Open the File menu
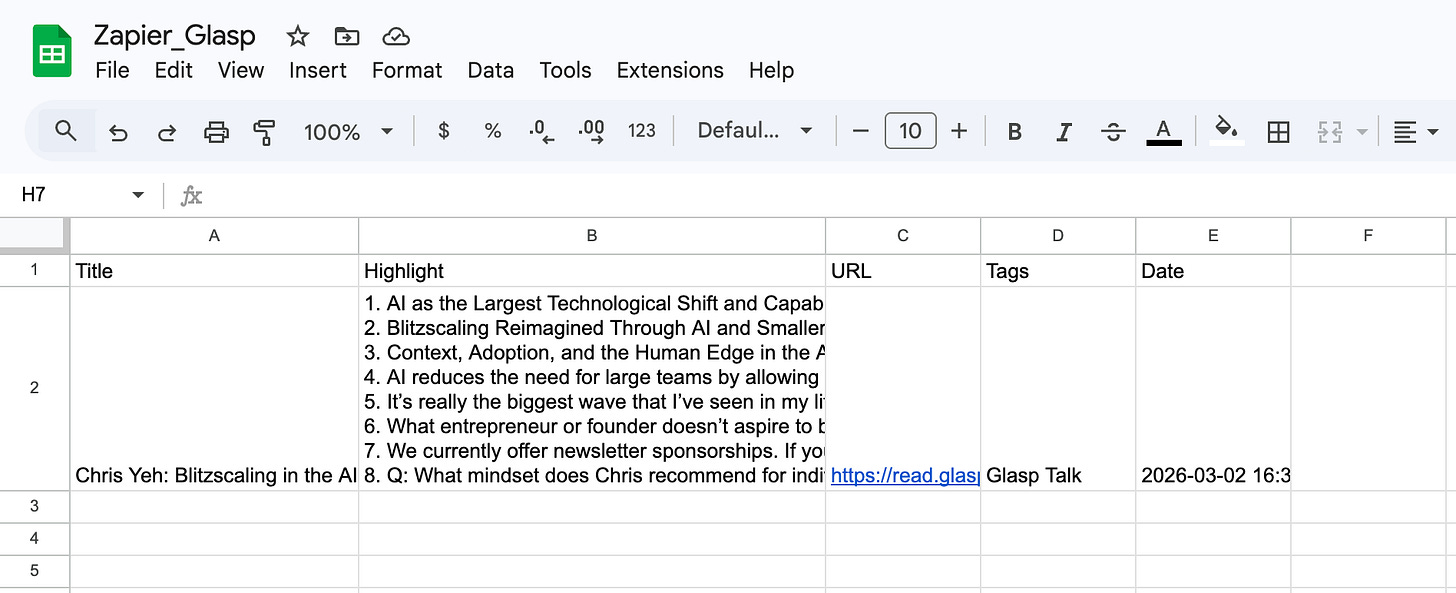 112,71
